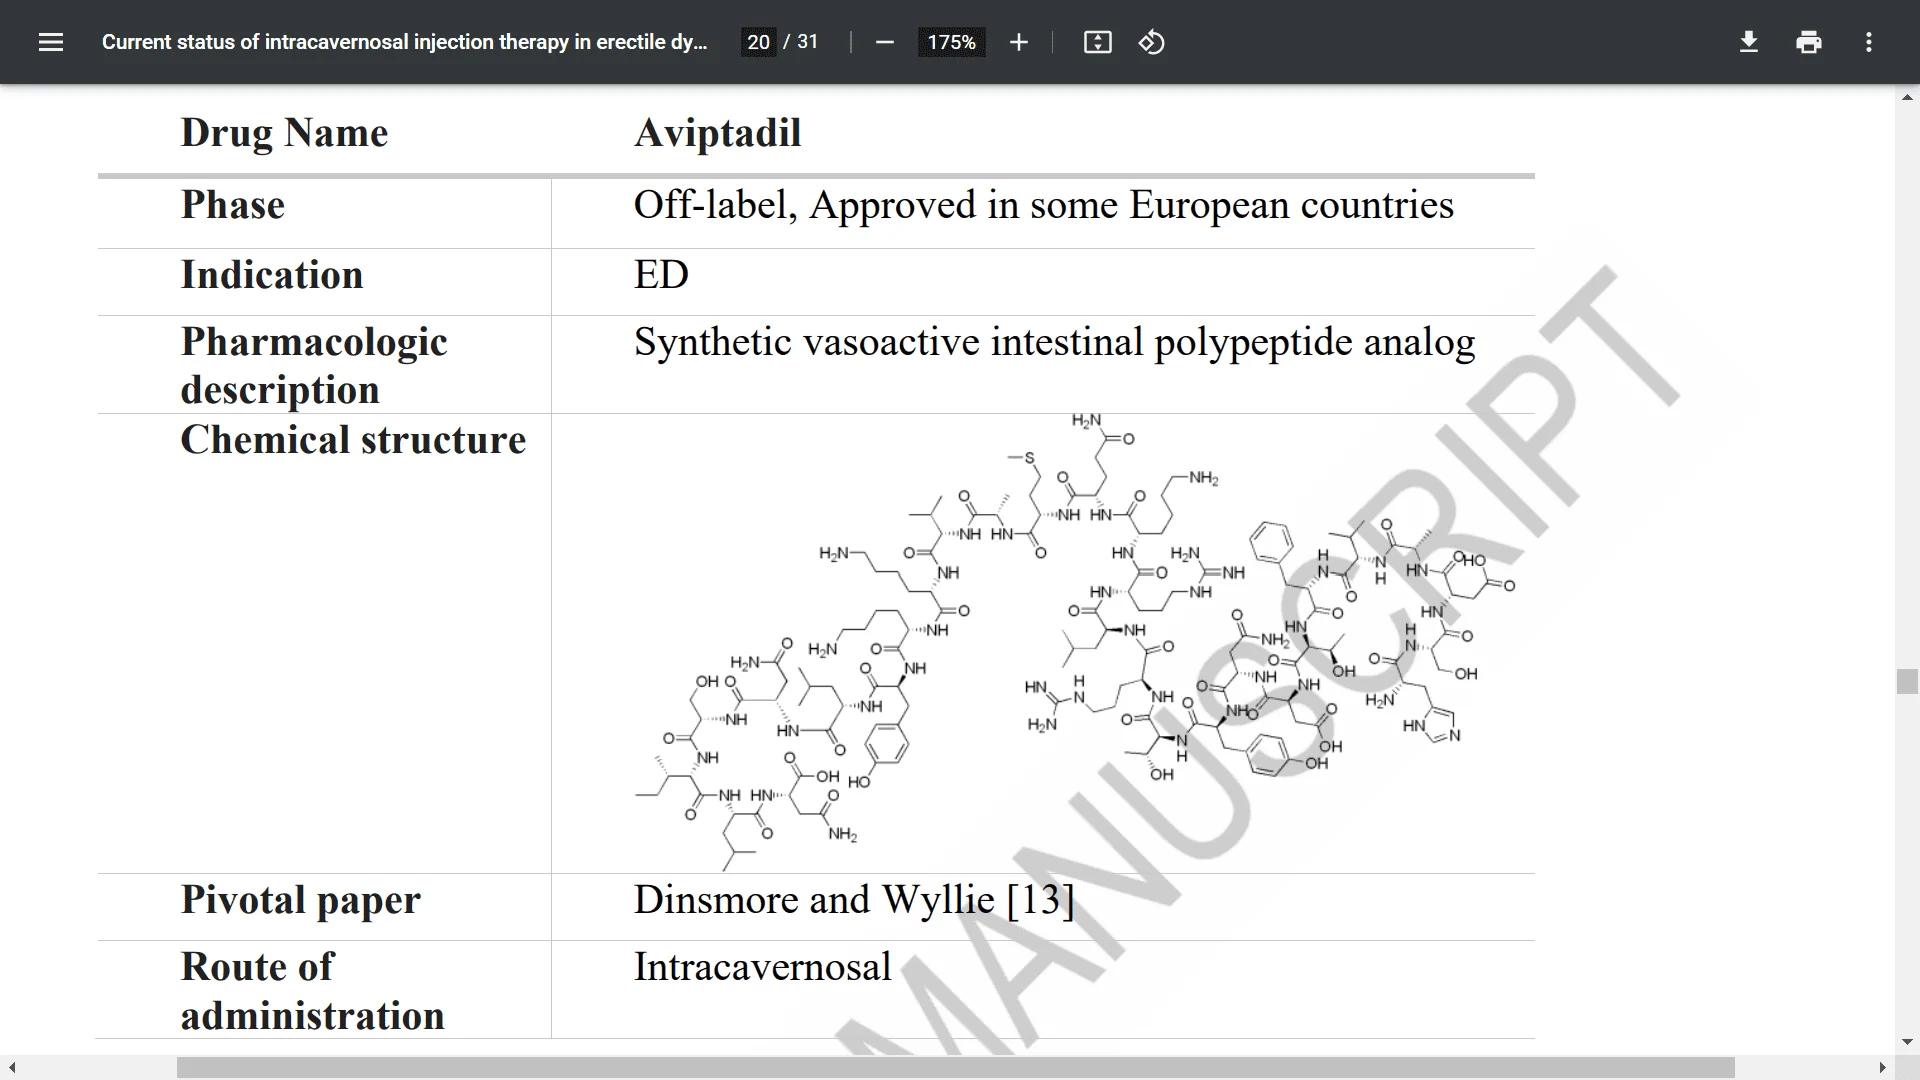Viewport: 1920px width, 1080px height.
Task: Click the 'ED' indication value
Action: (x=661, y=275)
